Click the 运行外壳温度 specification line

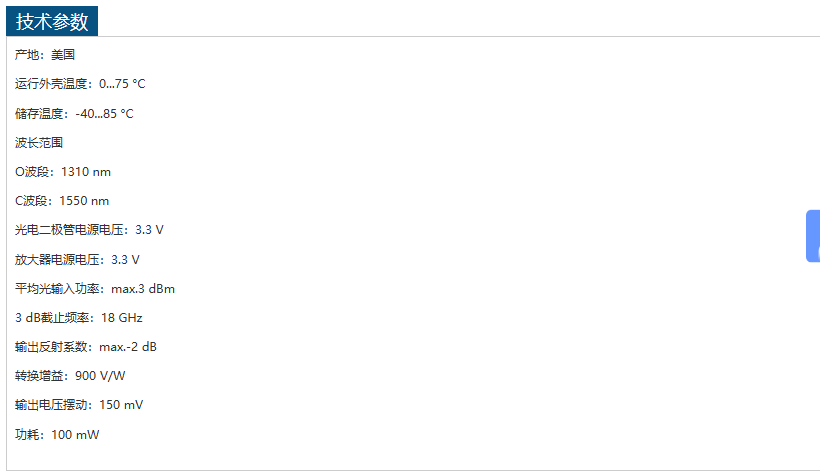coord(80,84)
